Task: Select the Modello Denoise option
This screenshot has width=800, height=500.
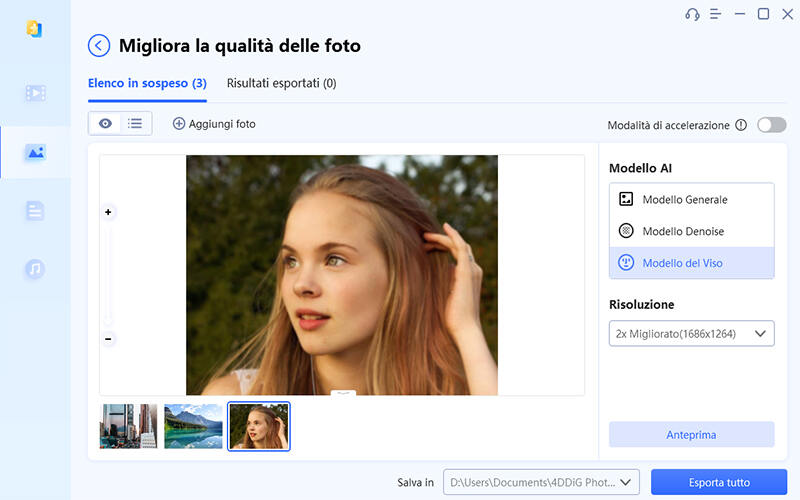Action: [x=691, y=231]
